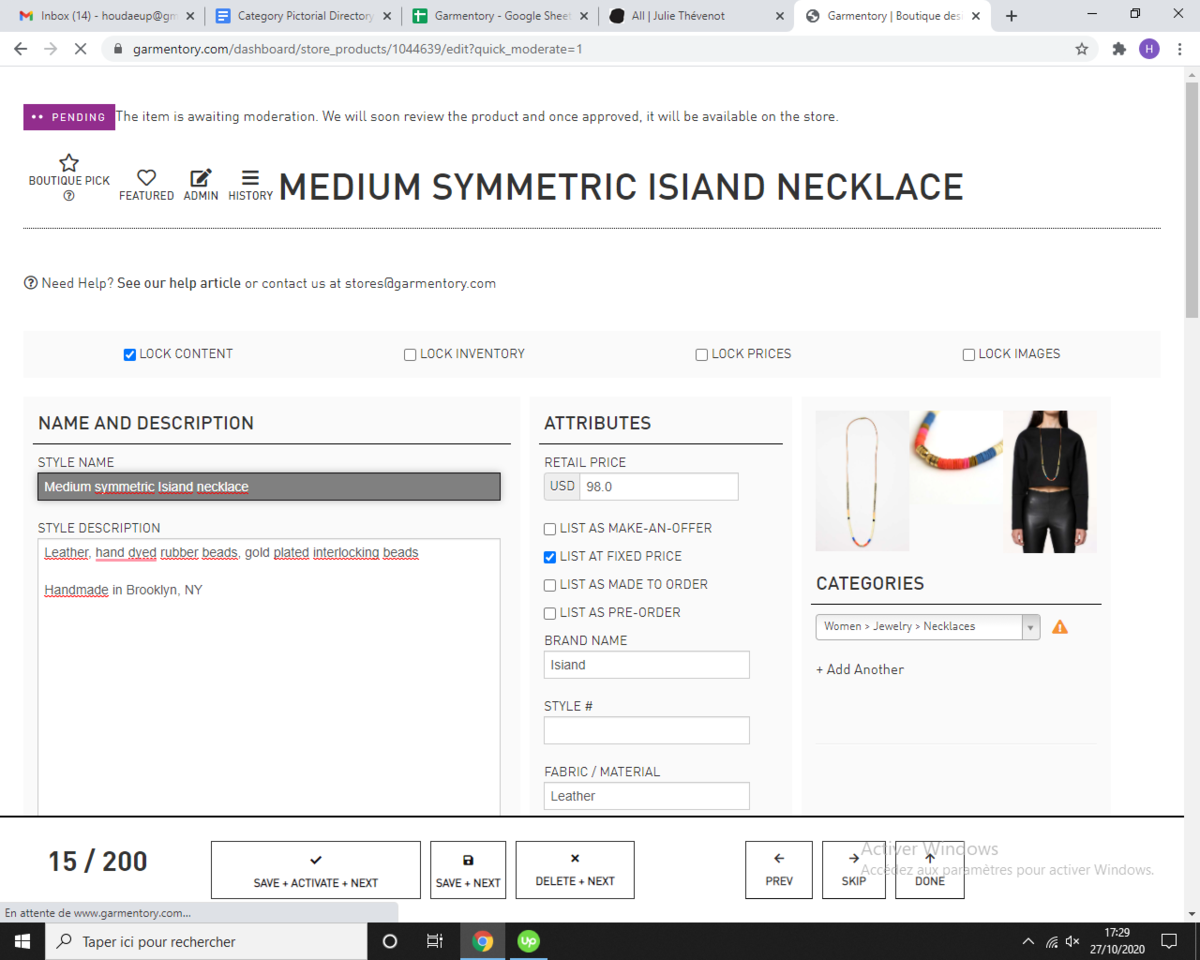Check List as Make-an-Offer option
This screenshot has height=960, width=1200.
pos(550,529)
